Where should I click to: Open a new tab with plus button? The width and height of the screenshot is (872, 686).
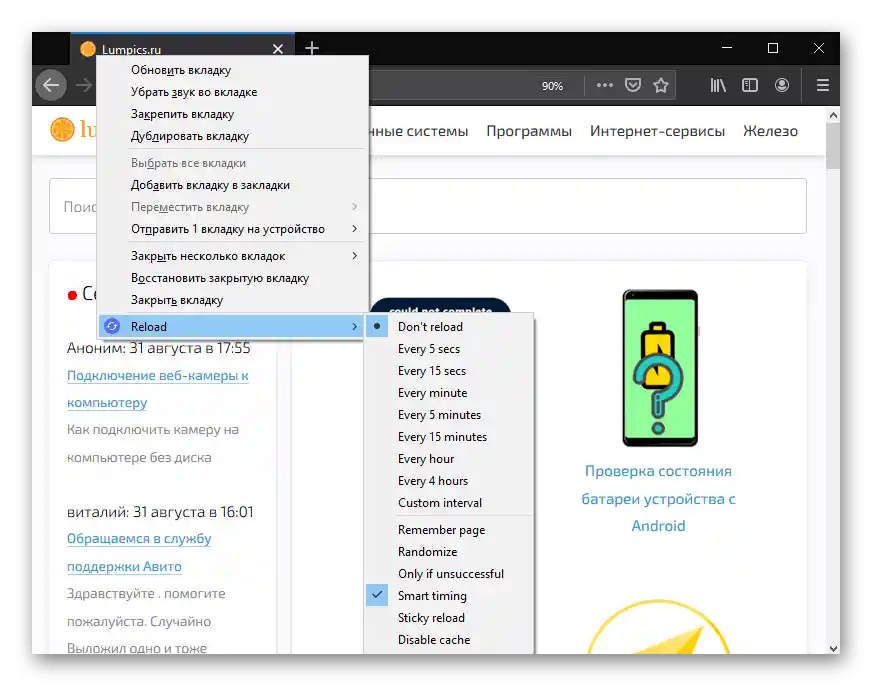pyautogui.click(x=312, y=48)
